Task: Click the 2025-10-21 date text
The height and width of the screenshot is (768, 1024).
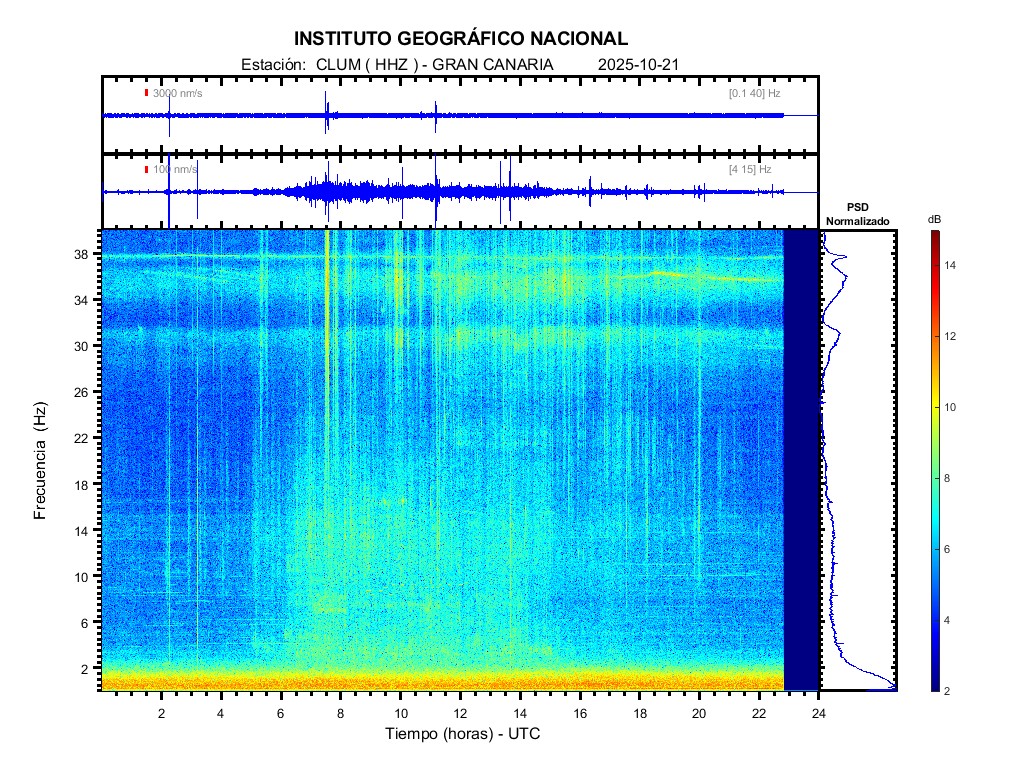Action: [639, 64]
